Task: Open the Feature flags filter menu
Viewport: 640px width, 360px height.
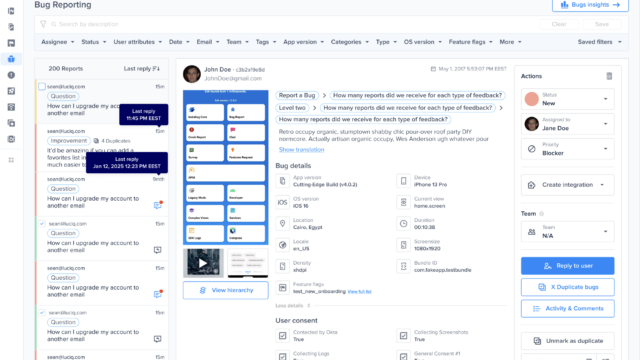Action: click(x=470, y=42)
